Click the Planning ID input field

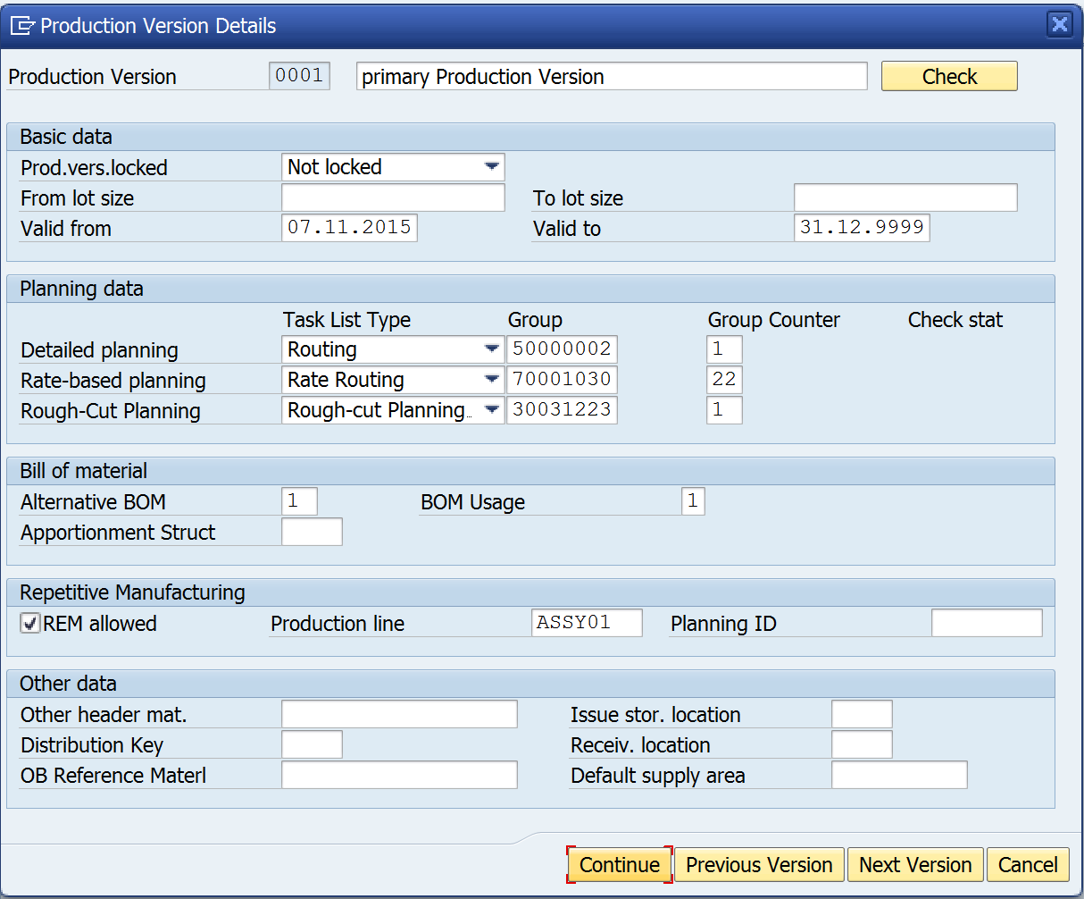pos(986,622)
